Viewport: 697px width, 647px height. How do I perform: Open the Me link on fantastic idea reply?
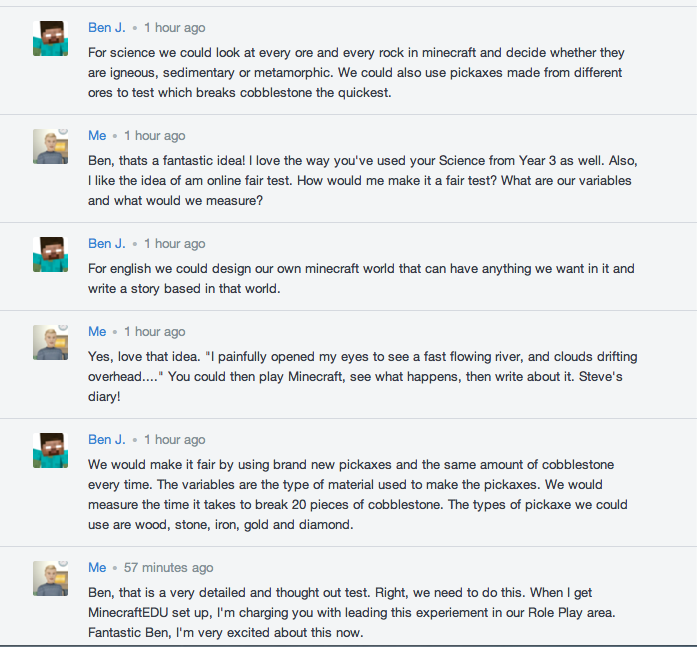click(x=97, y=136)
